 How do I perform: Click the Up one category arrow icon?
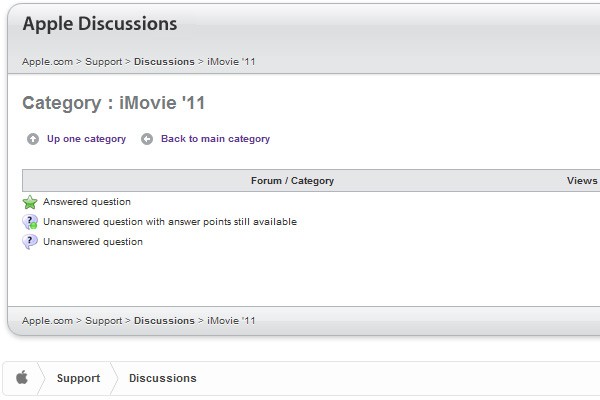(33, 139)
